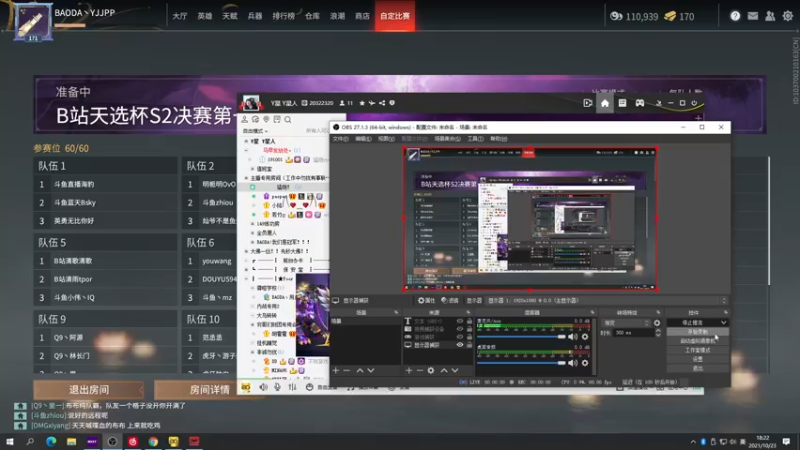Move source down in OBS sources panel

455,370
